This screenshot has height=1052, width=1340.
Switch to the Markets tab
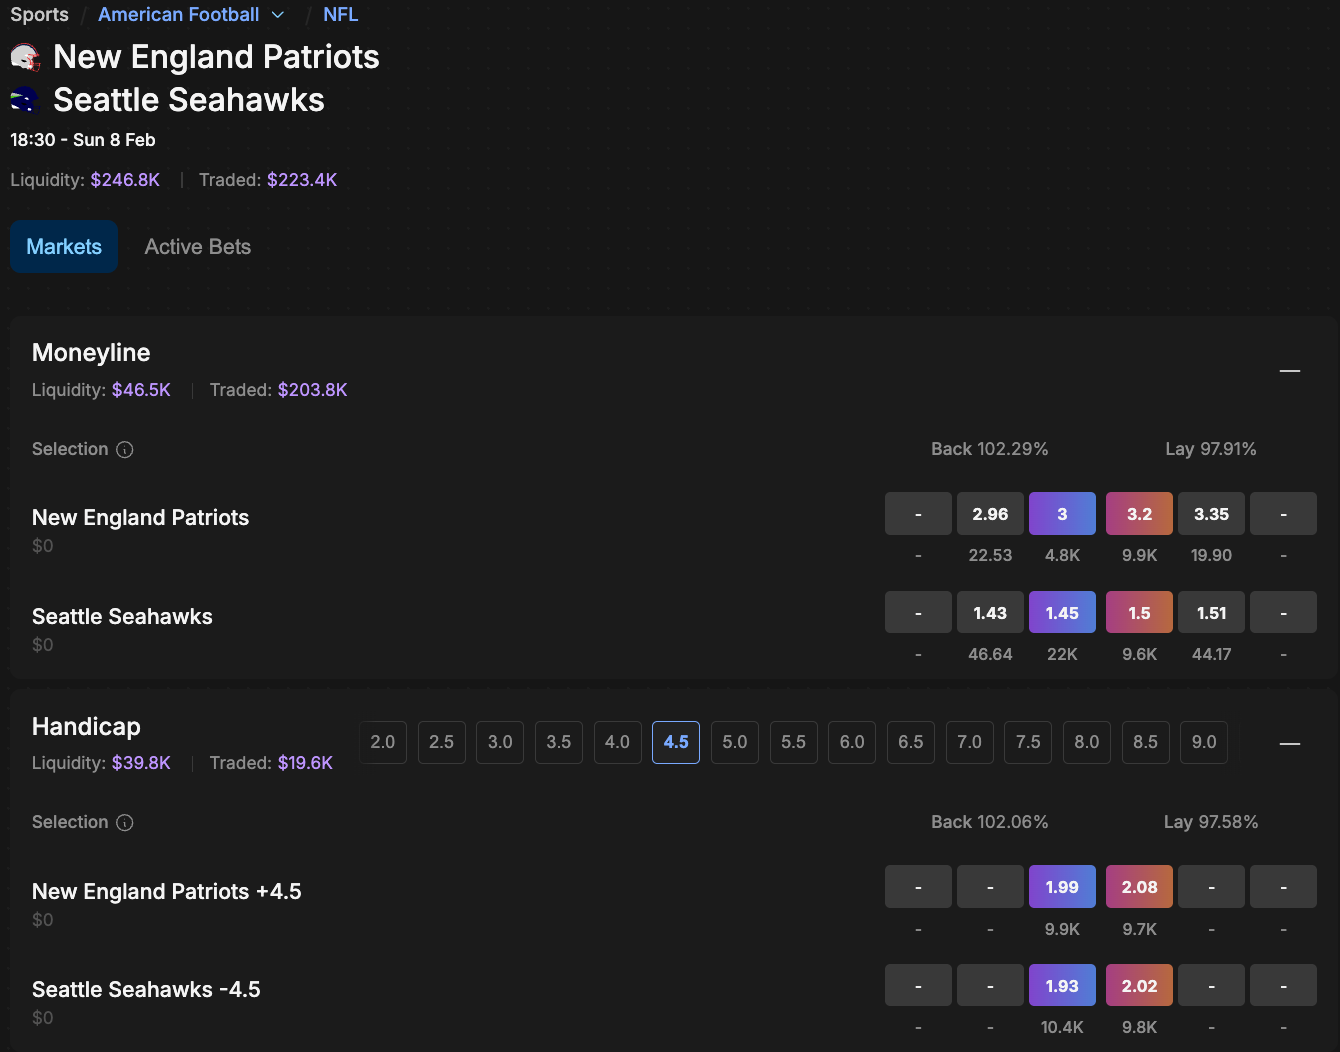pos(64,247)
